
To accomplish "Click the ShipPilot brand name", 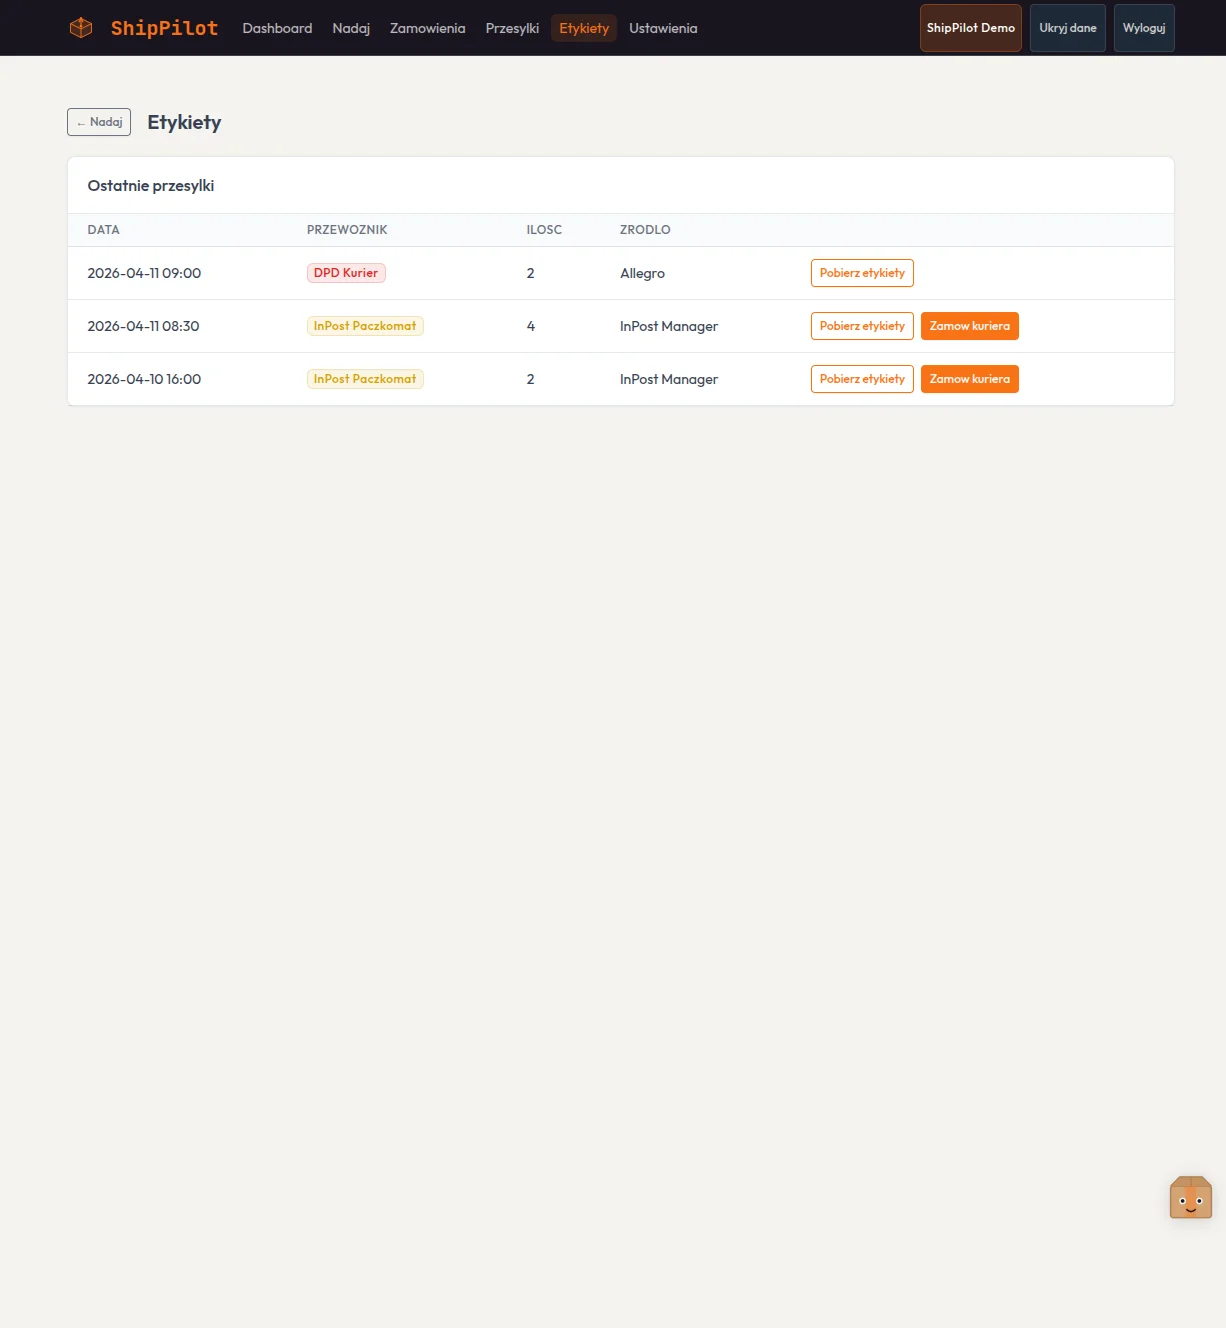I will 164,28.
